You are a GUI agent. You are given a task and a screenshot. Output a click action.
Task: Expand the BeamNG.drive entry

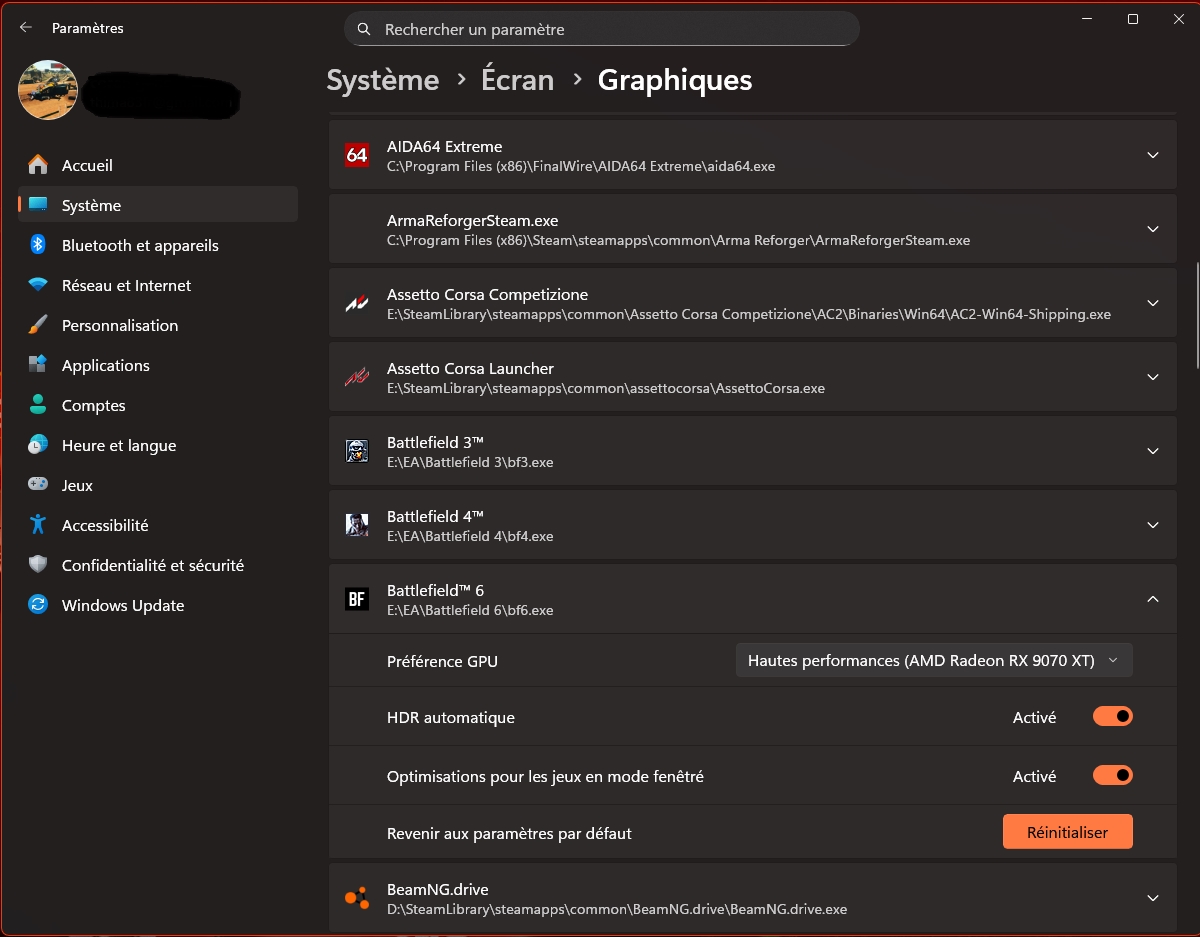1152,898
